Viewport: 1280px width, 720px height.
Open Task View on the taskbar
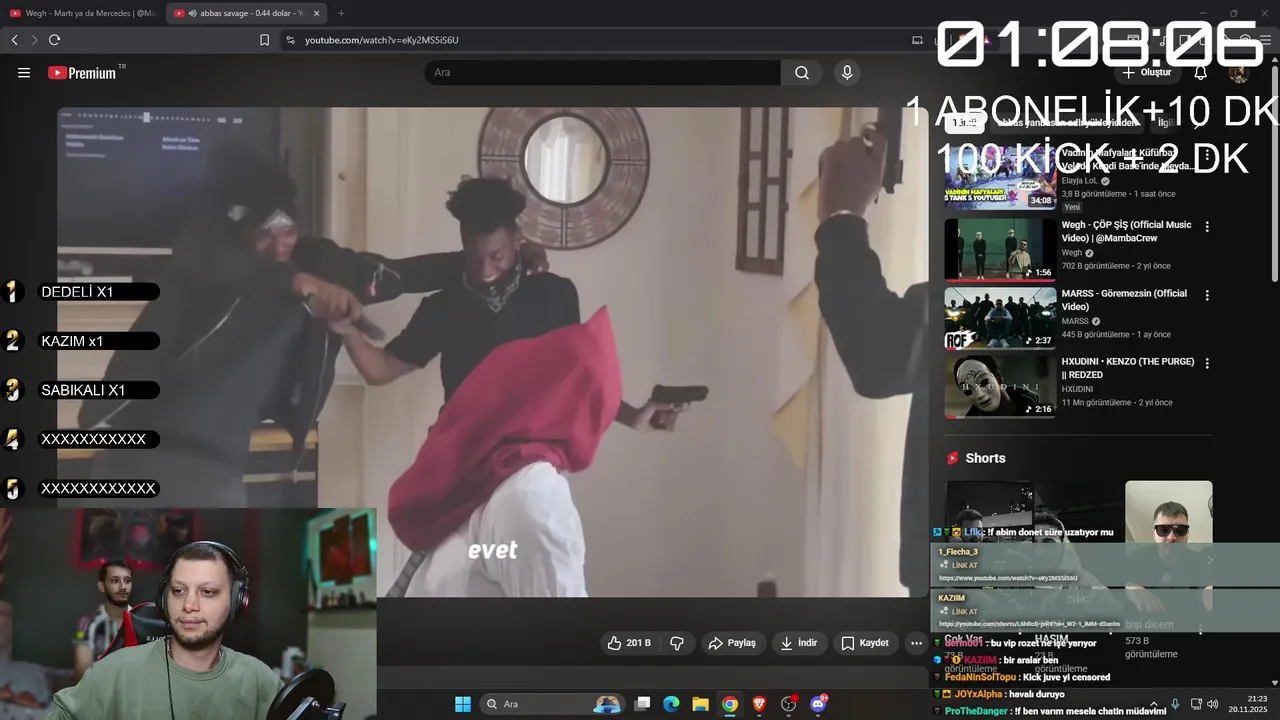(x=643, y=704)
